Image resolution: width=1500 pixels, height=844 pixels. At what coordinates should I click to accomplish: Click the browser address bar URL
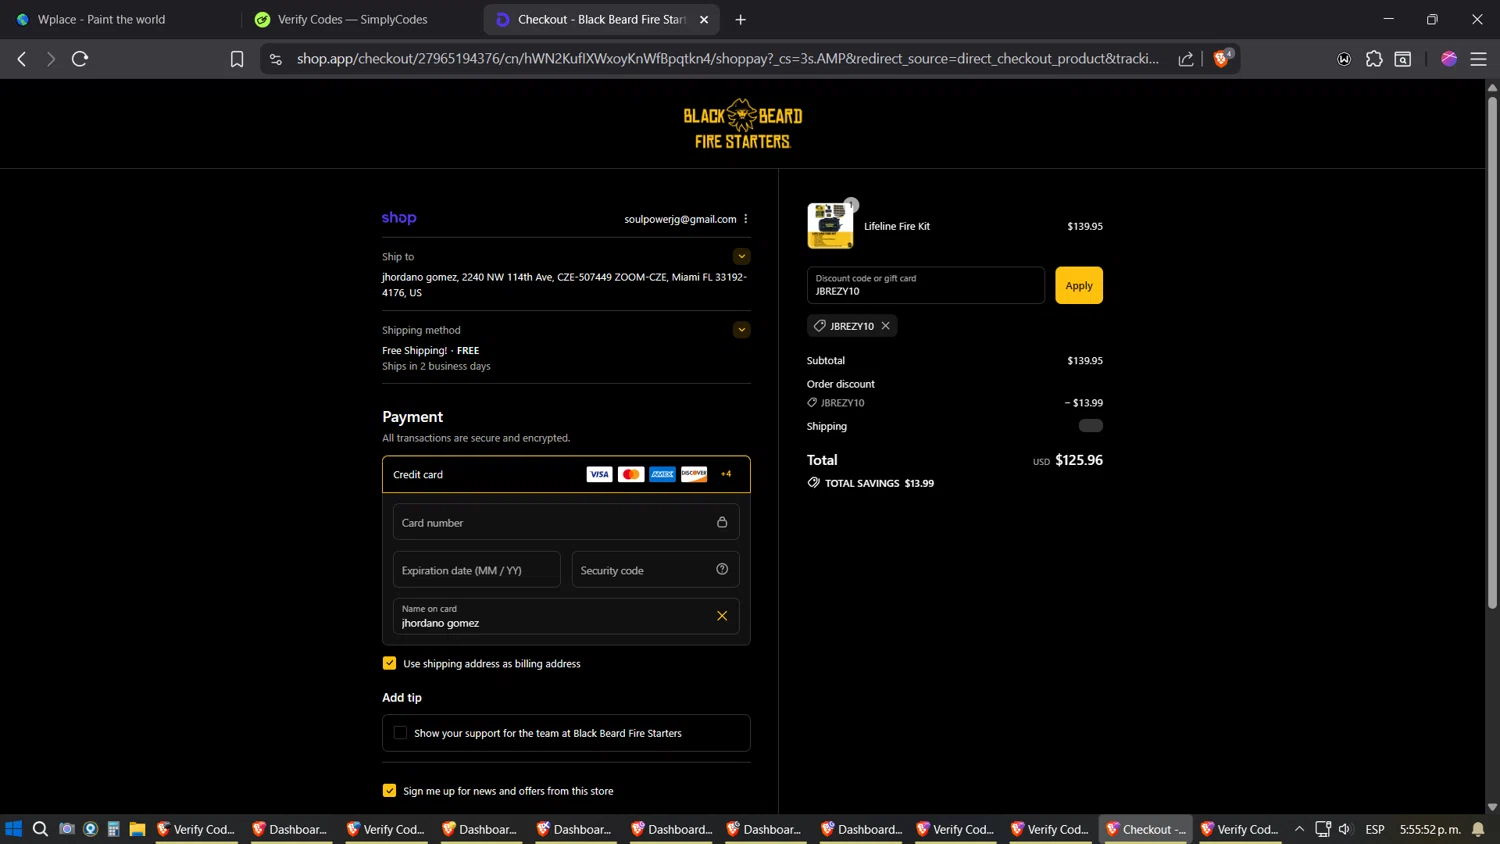[x=727, y=59]
